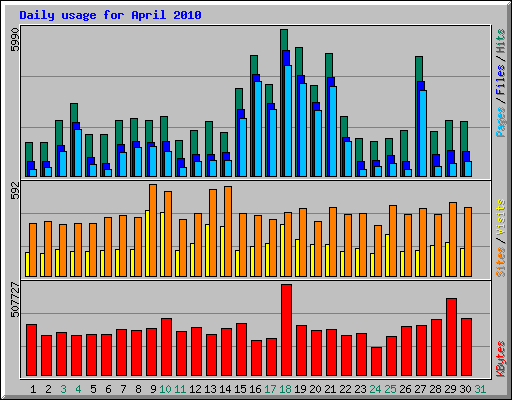The height and width of the screenshot is (400, 512).
Task: Click day label 30 on the x-axis
Action: click(x=465, y=389)
